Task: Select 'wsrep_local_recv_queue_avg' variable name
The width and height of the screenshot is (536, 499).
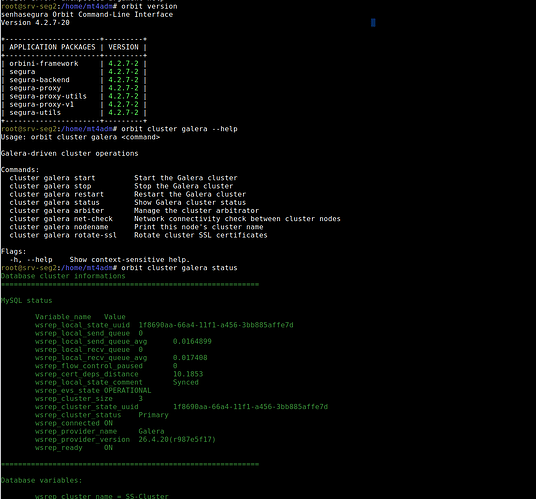Action: point(91,358)
